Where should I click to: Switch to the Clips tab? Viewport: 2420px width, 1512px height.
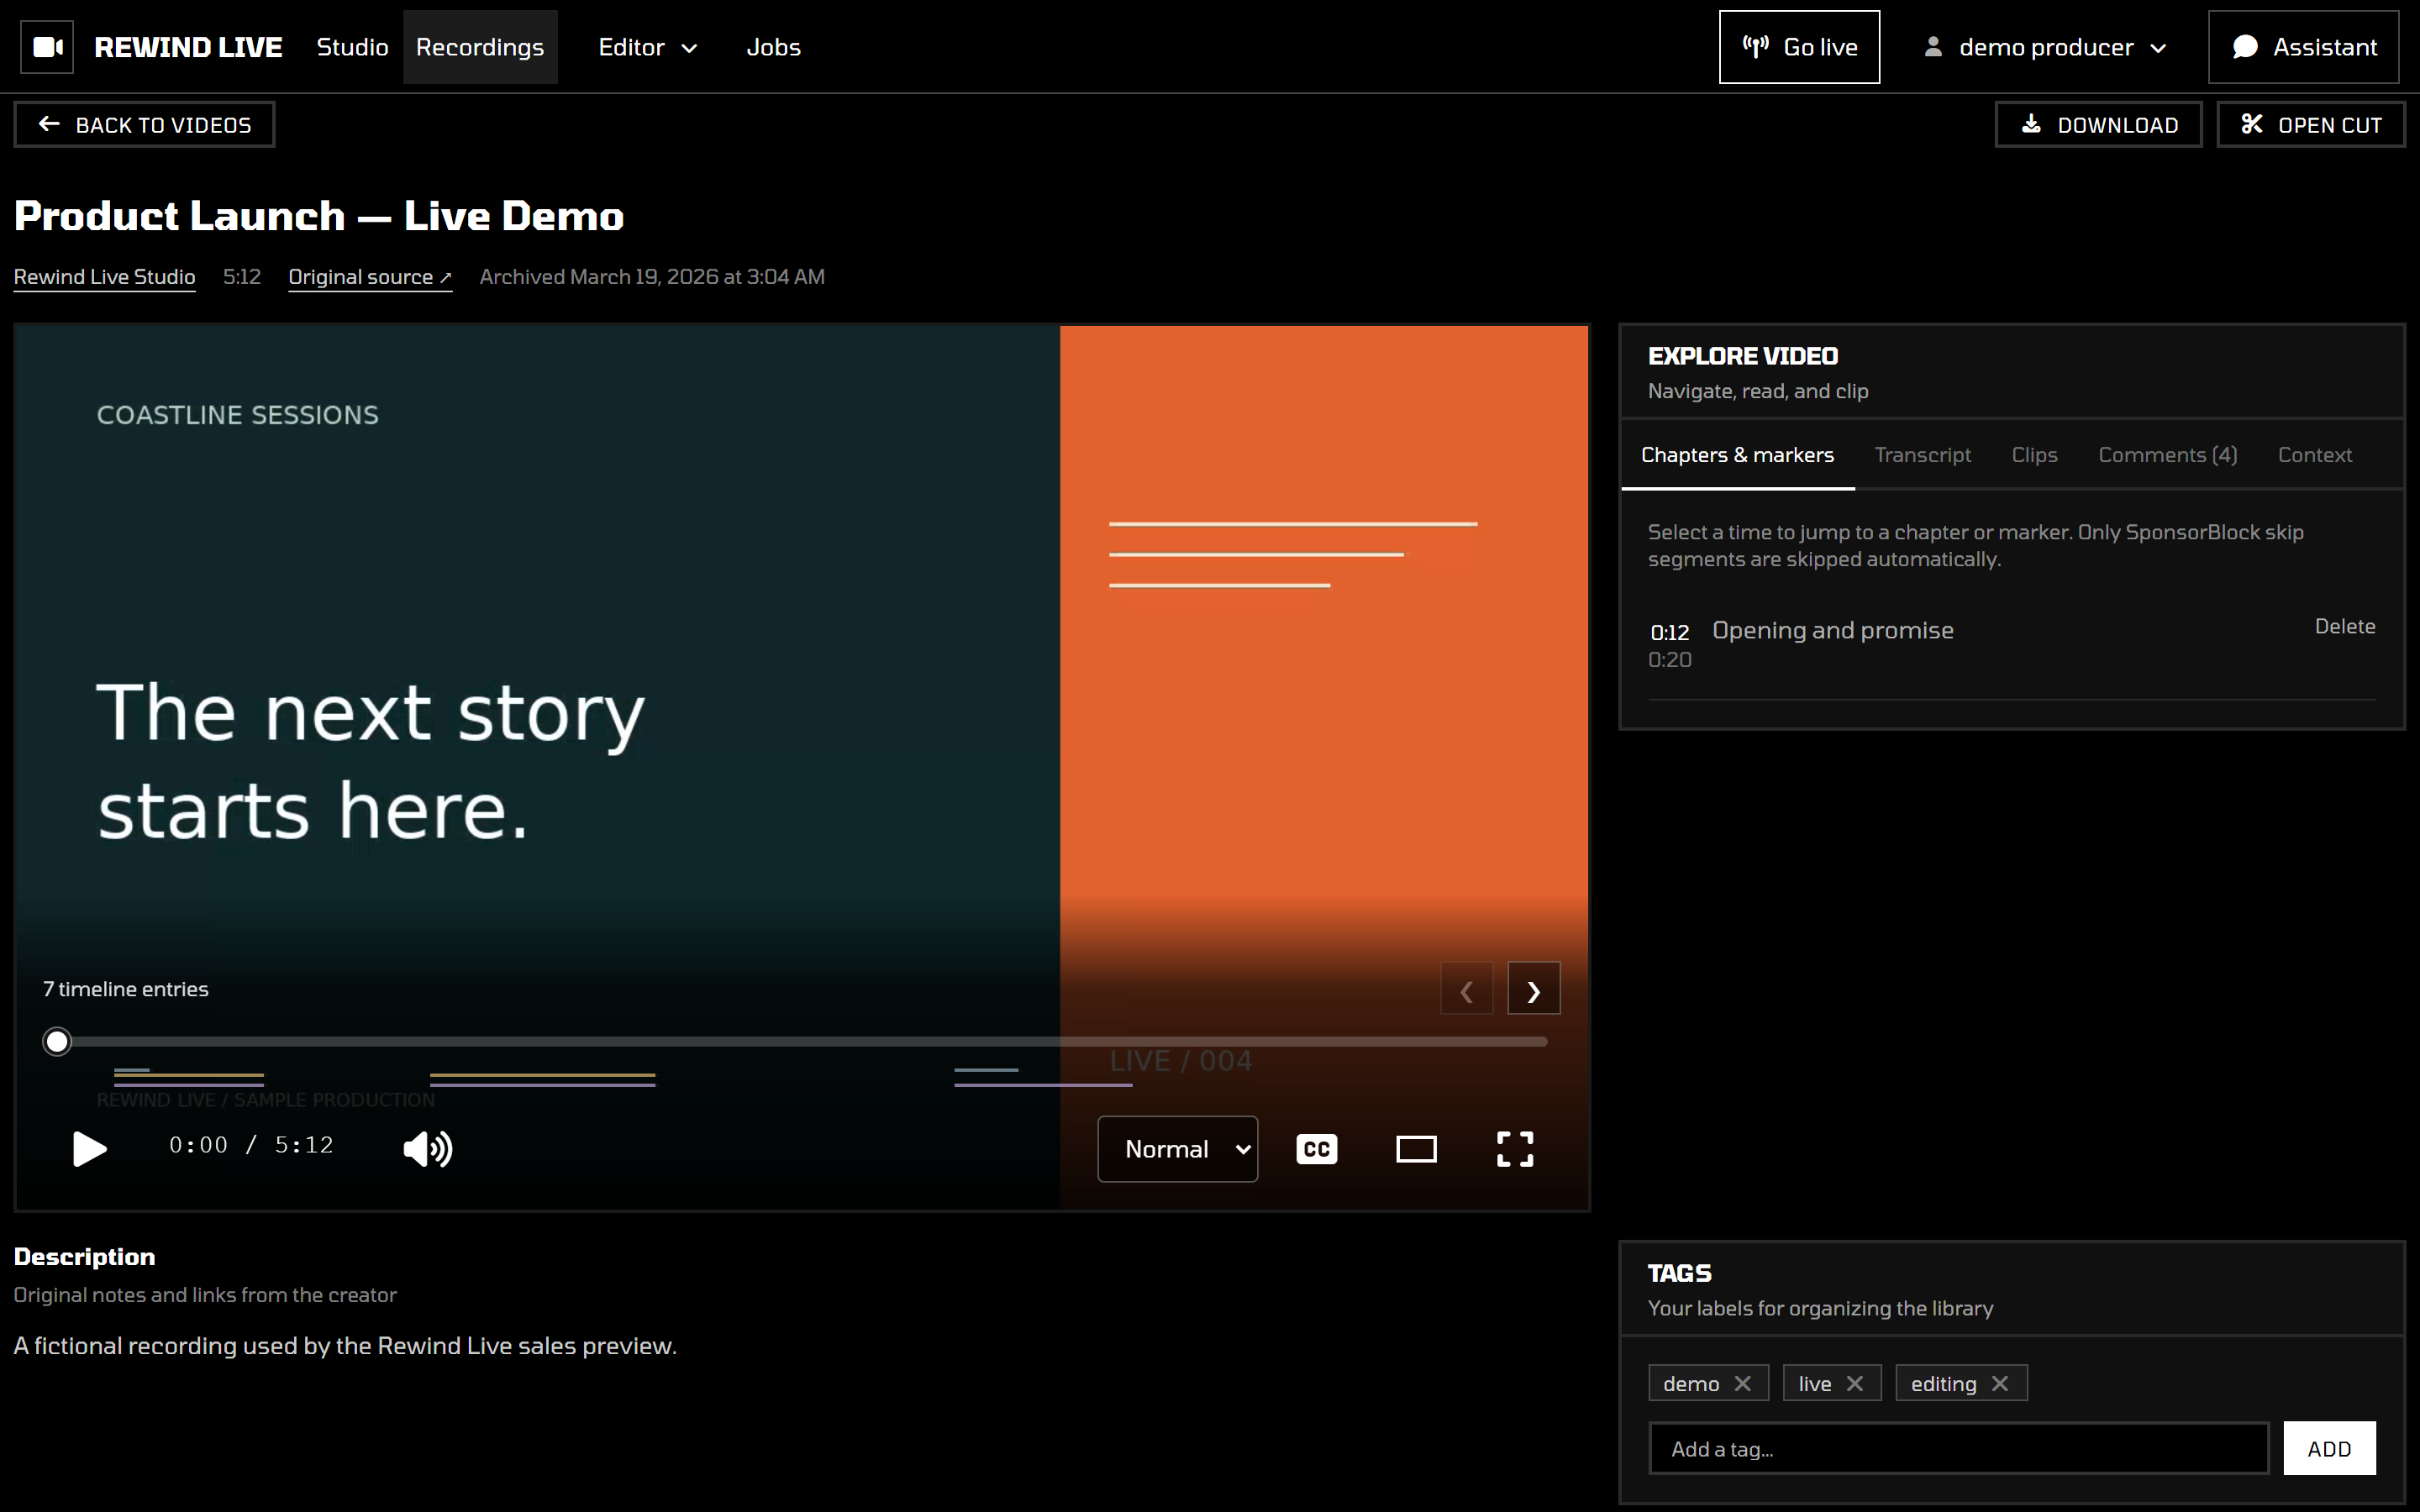pos(2034,455)
